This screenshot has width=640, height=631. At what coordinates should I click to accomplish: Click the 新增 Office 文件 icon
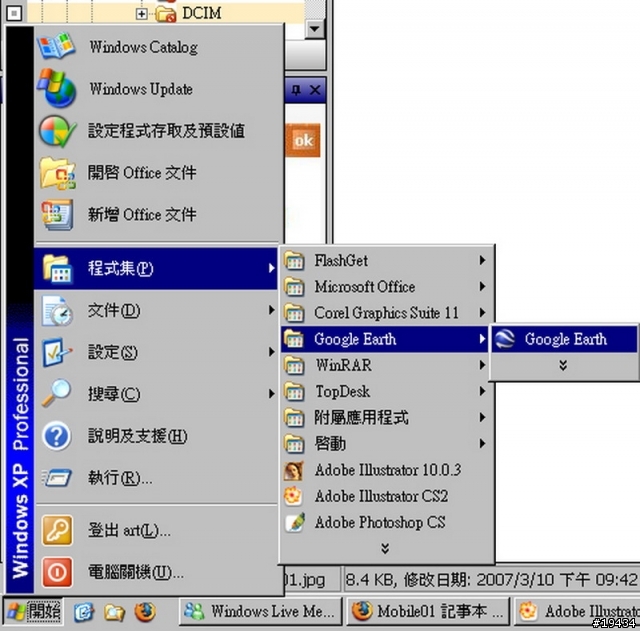click(x=57, y=214)
